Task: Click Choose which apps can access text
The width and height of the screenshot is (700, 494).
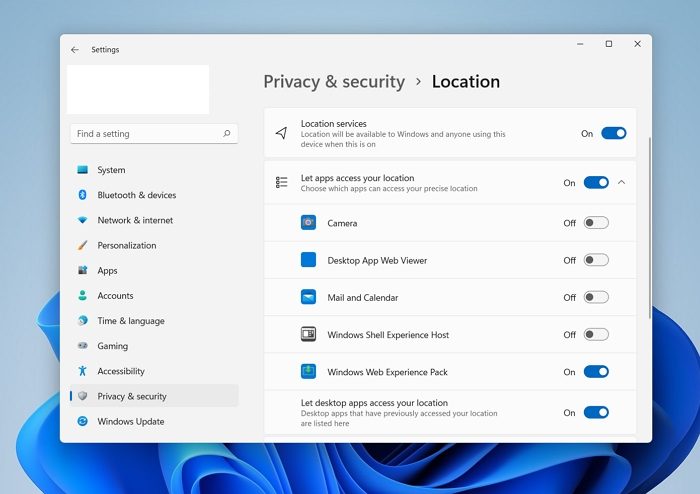Action: click(389, 189)
